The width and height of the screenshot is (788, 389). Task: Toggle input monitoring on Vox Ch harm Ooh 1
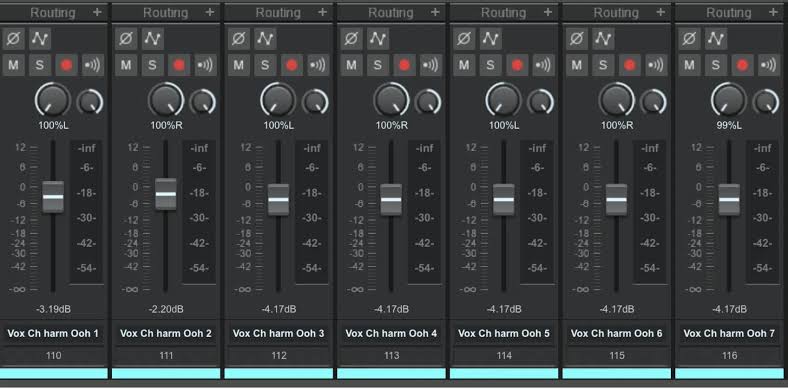93,65
